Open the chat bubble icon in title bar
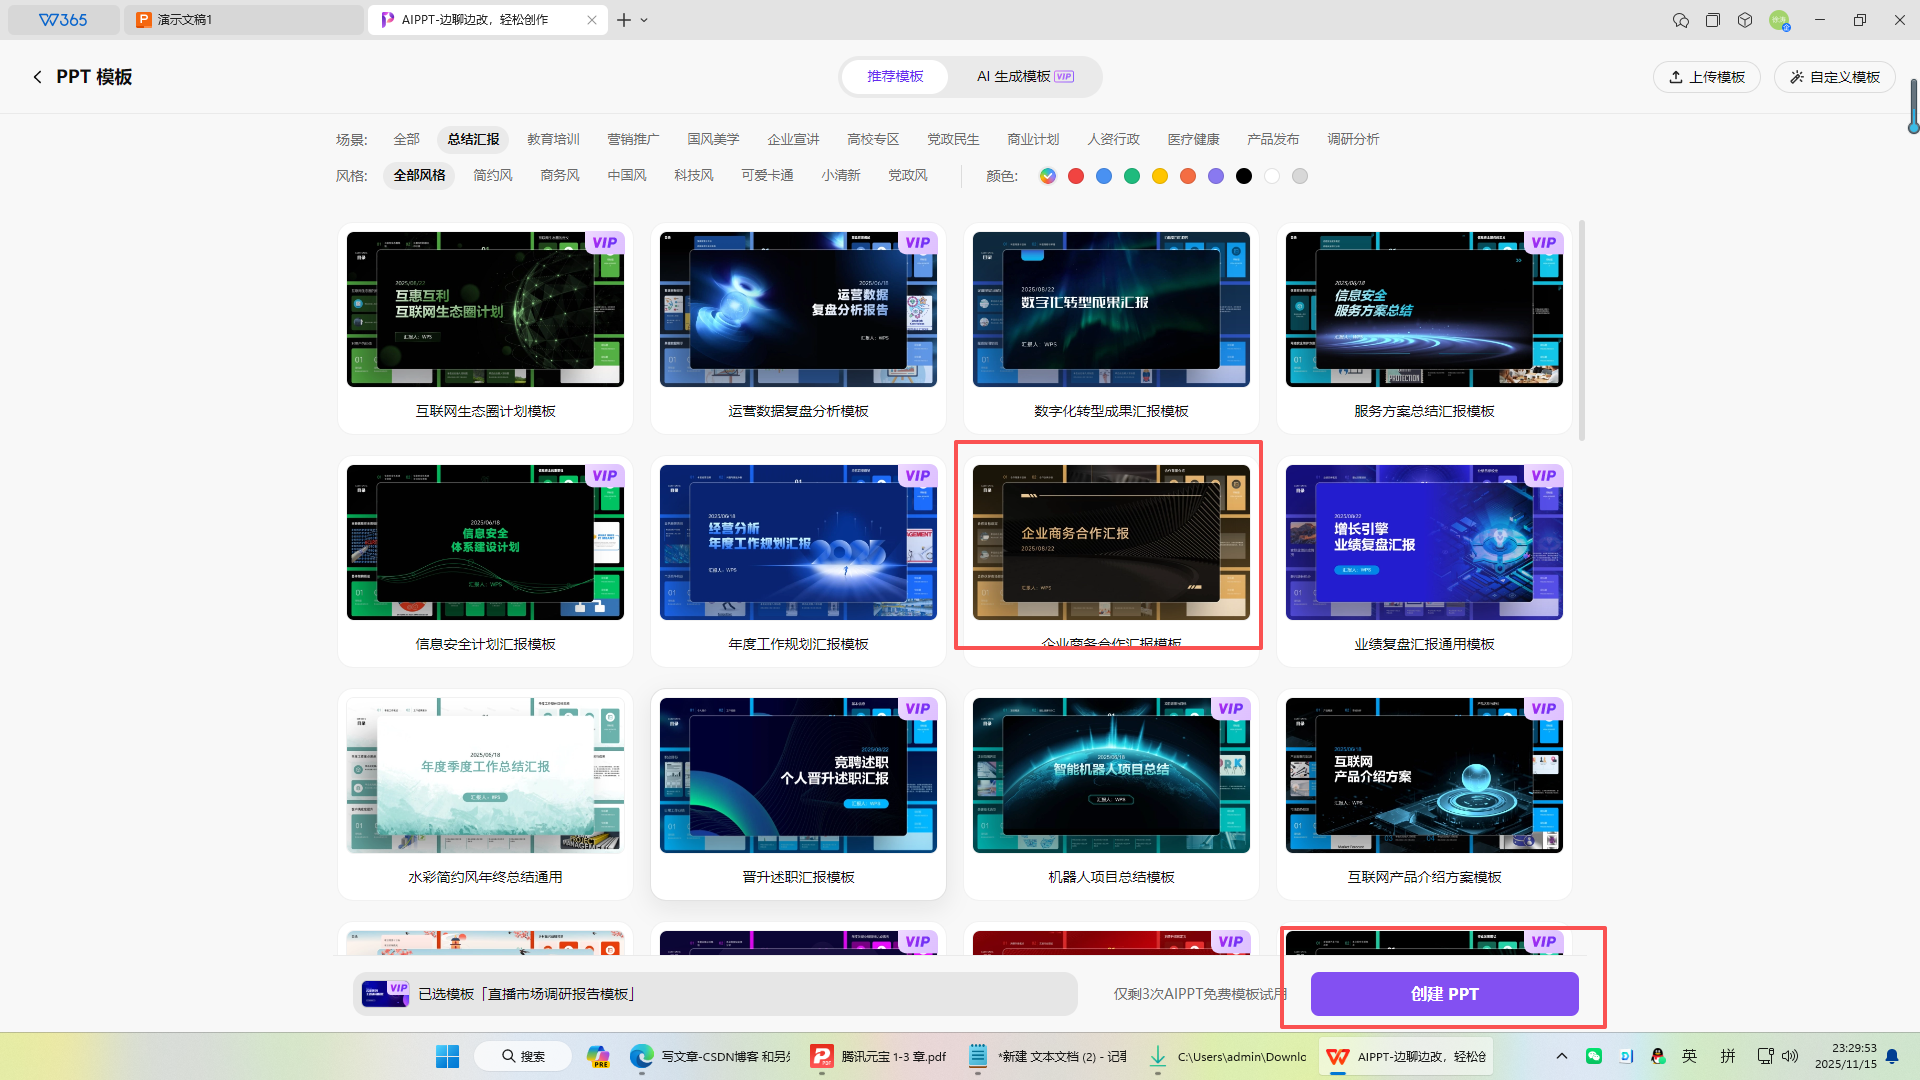The image size is (1920, 1080). 1680,20
